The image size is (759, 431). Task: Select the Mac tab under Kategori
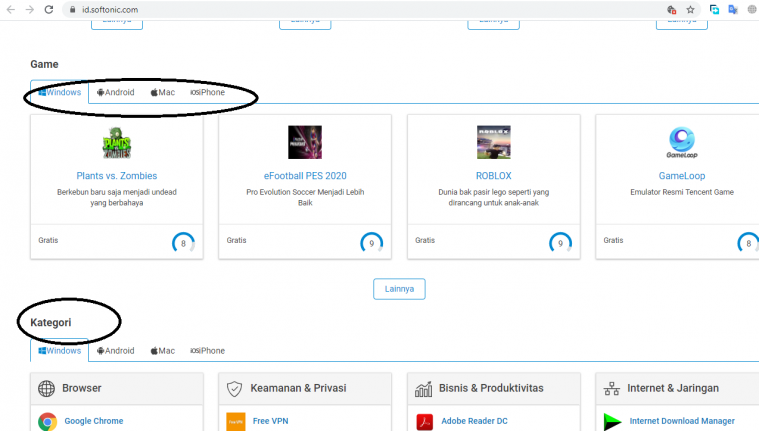(163, 351)
